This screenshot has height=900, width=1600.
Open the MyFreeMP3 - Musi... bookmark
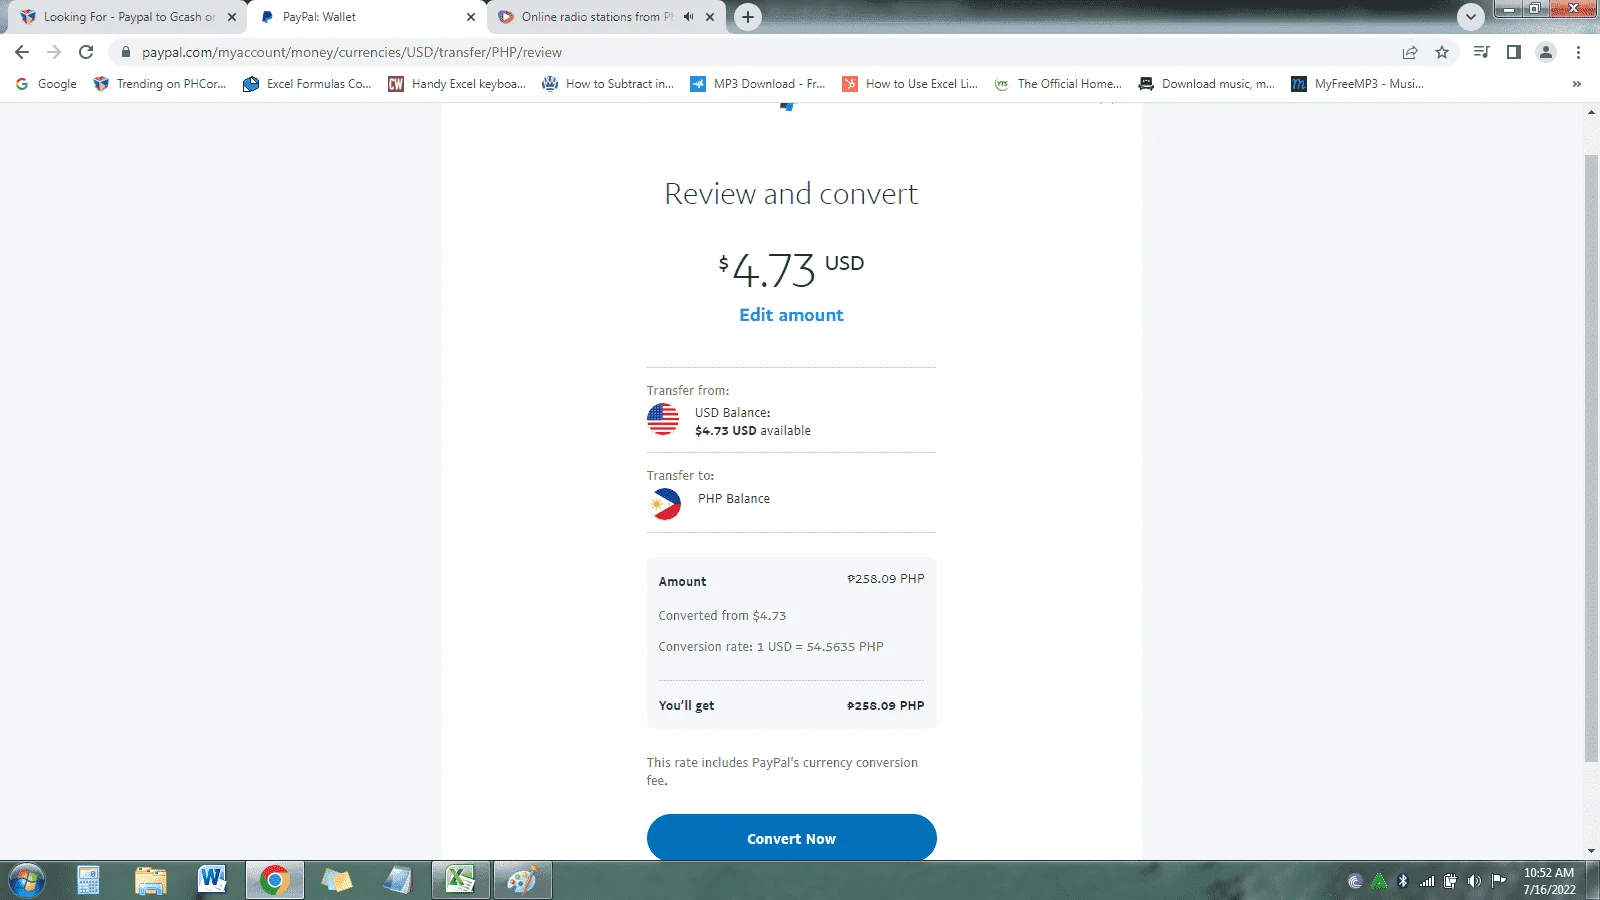point(1358,84)
